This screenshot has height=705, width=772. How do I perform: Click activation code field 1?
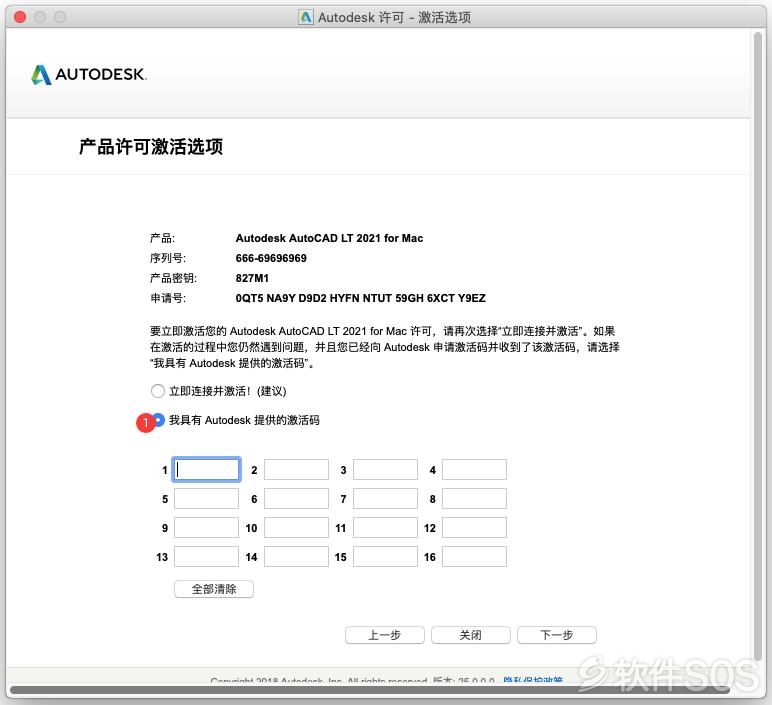coord(206,470)
